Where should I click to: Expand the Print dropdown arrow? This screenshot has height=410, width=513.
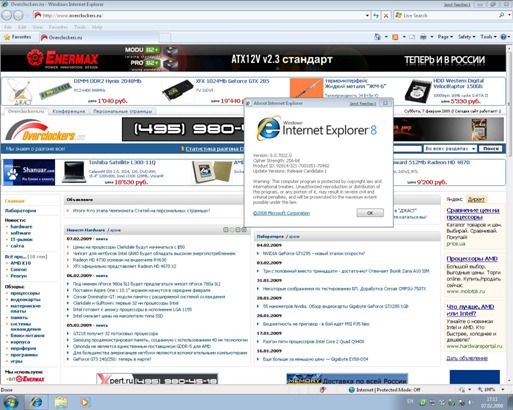(x=432, y=37)
